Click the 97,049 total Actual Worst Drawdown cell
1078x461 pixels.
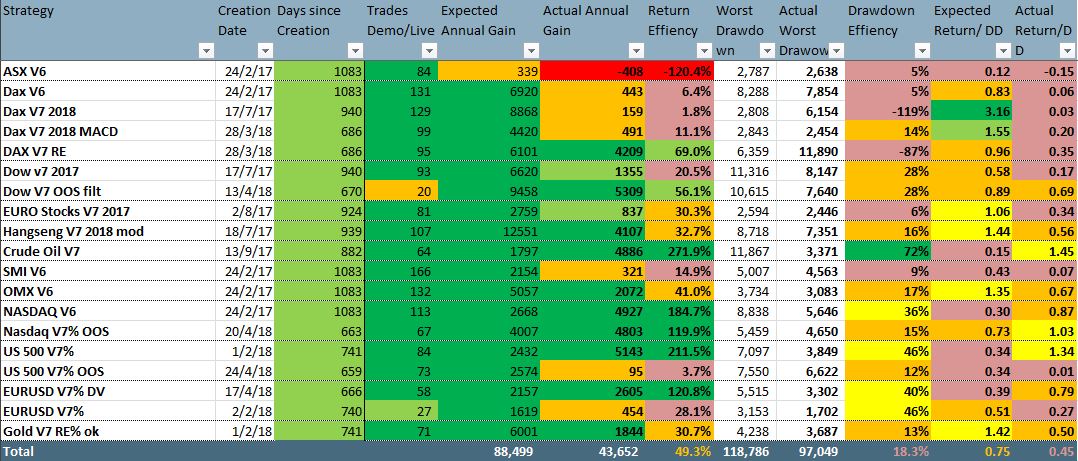811,451
